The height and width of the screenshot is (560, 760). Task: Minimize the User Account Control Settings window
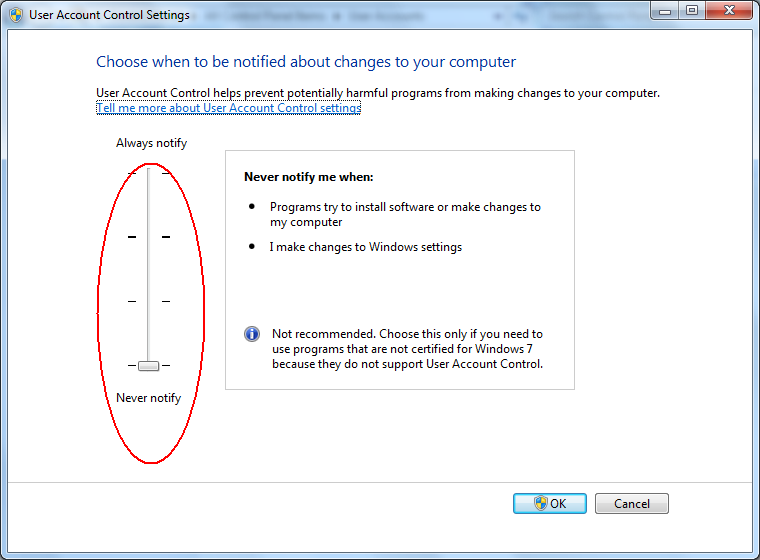(665, 11)
